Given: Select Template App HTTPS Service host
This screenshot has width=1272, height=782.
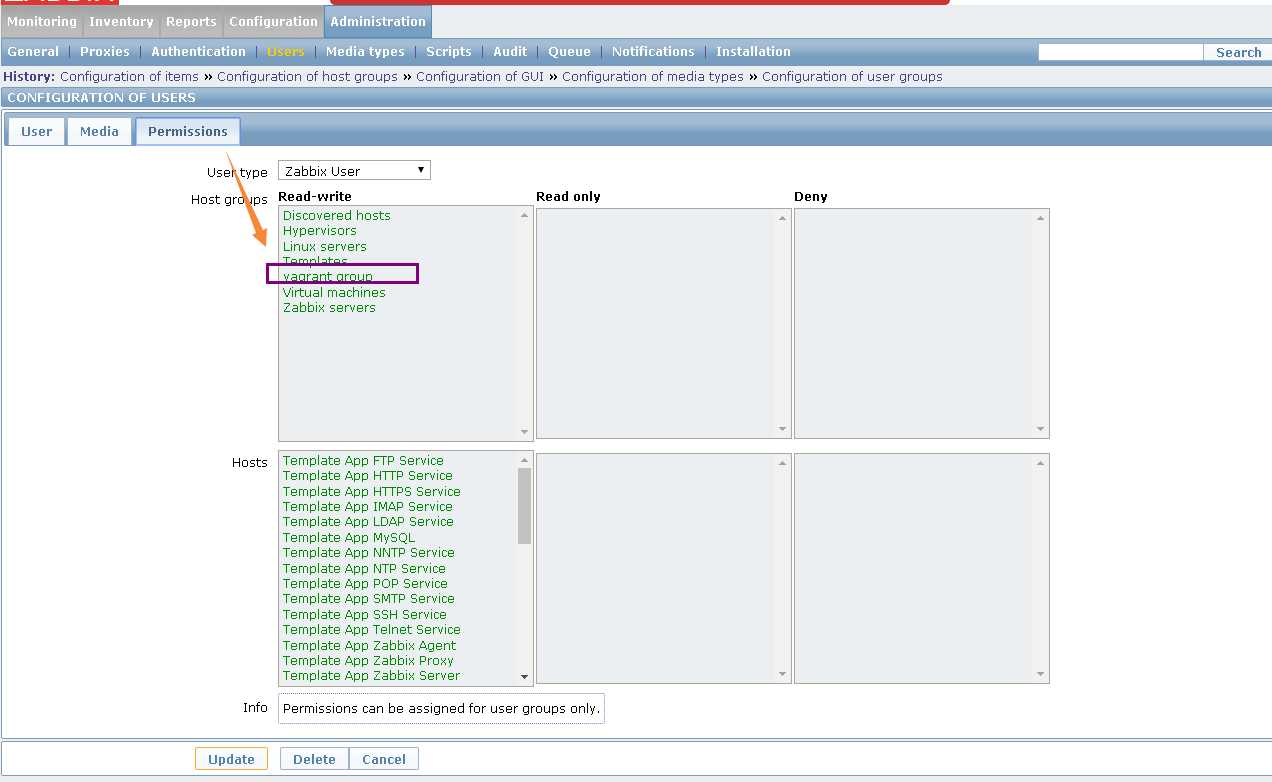Looking at the screenshot, I should tap(372, 492).
